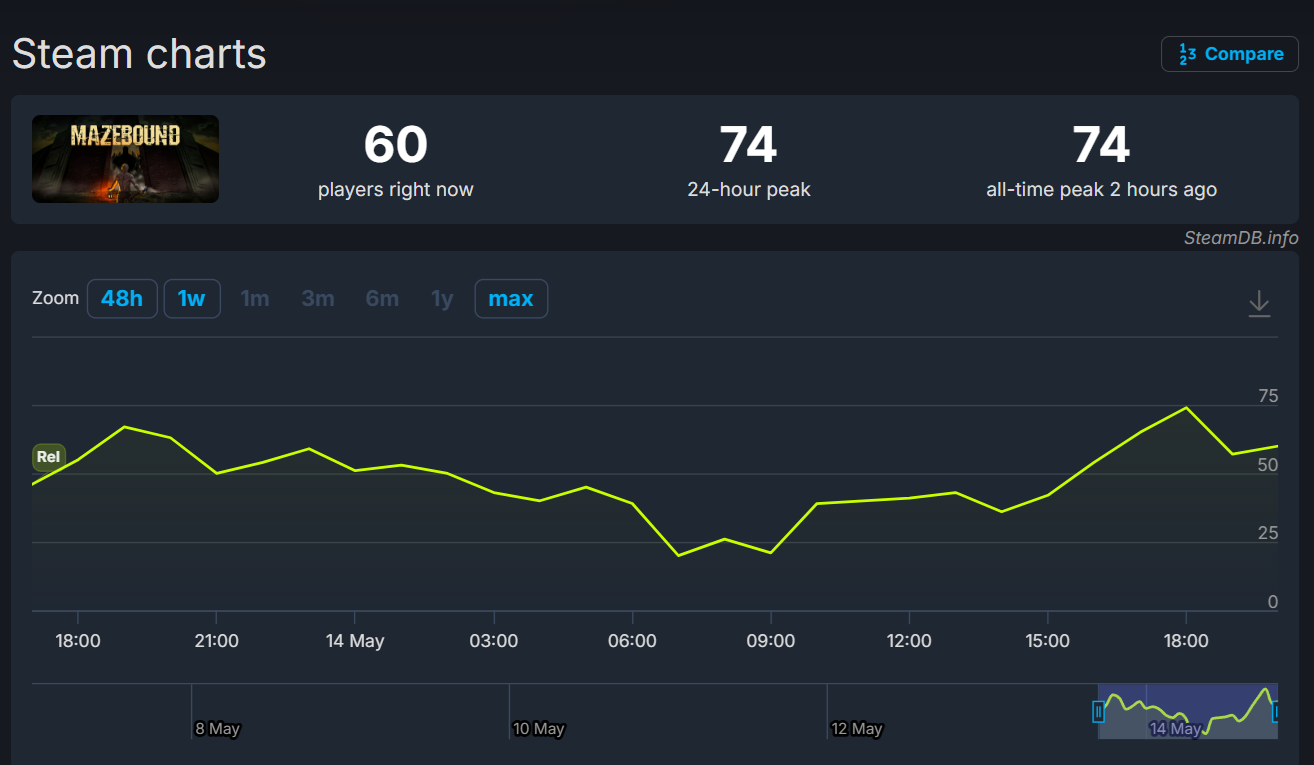Click the Steam charts heading
The image size is (1314, 765).
coord(139,53)
